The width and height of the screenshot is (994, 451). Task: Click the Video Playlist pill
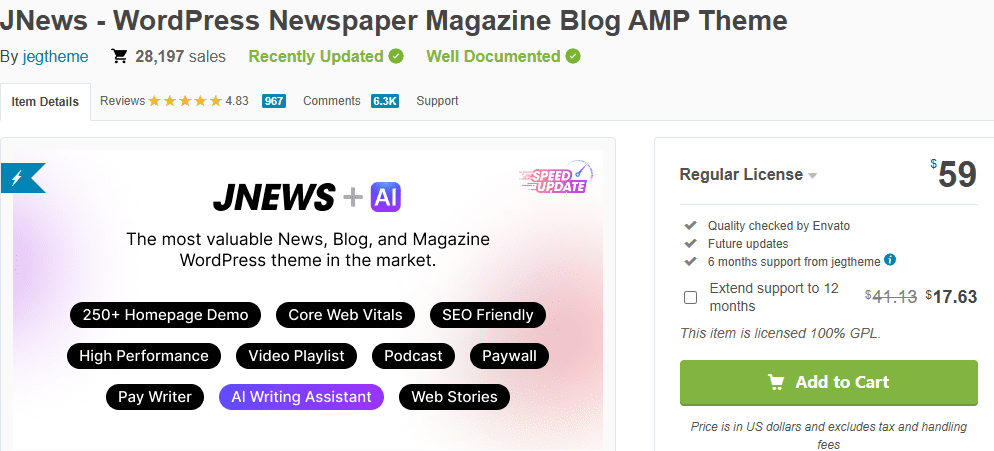[297, 356]
